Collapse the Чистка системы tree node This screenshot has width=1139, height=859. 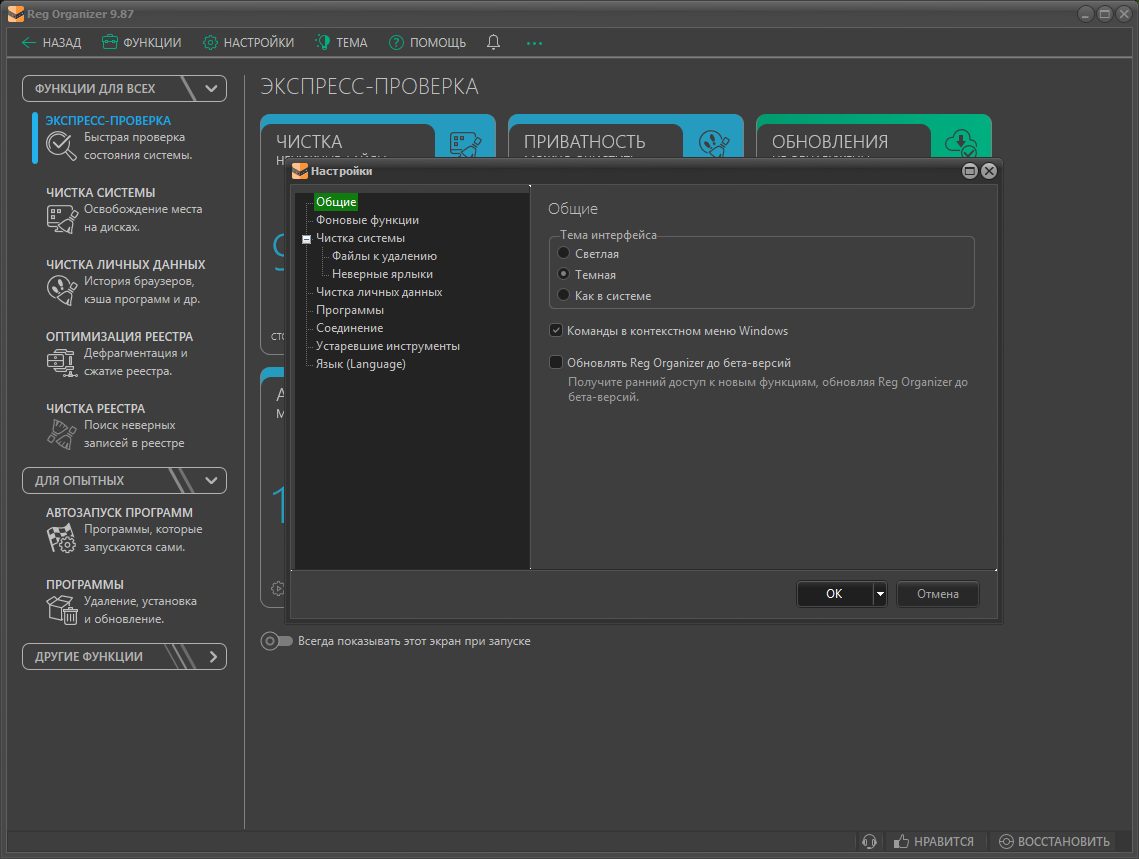coord(306,239)
